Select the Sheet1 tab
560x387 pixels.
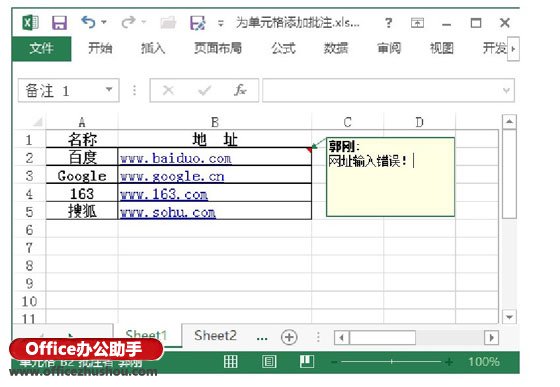pyautogui.click(x=146, y=335)
